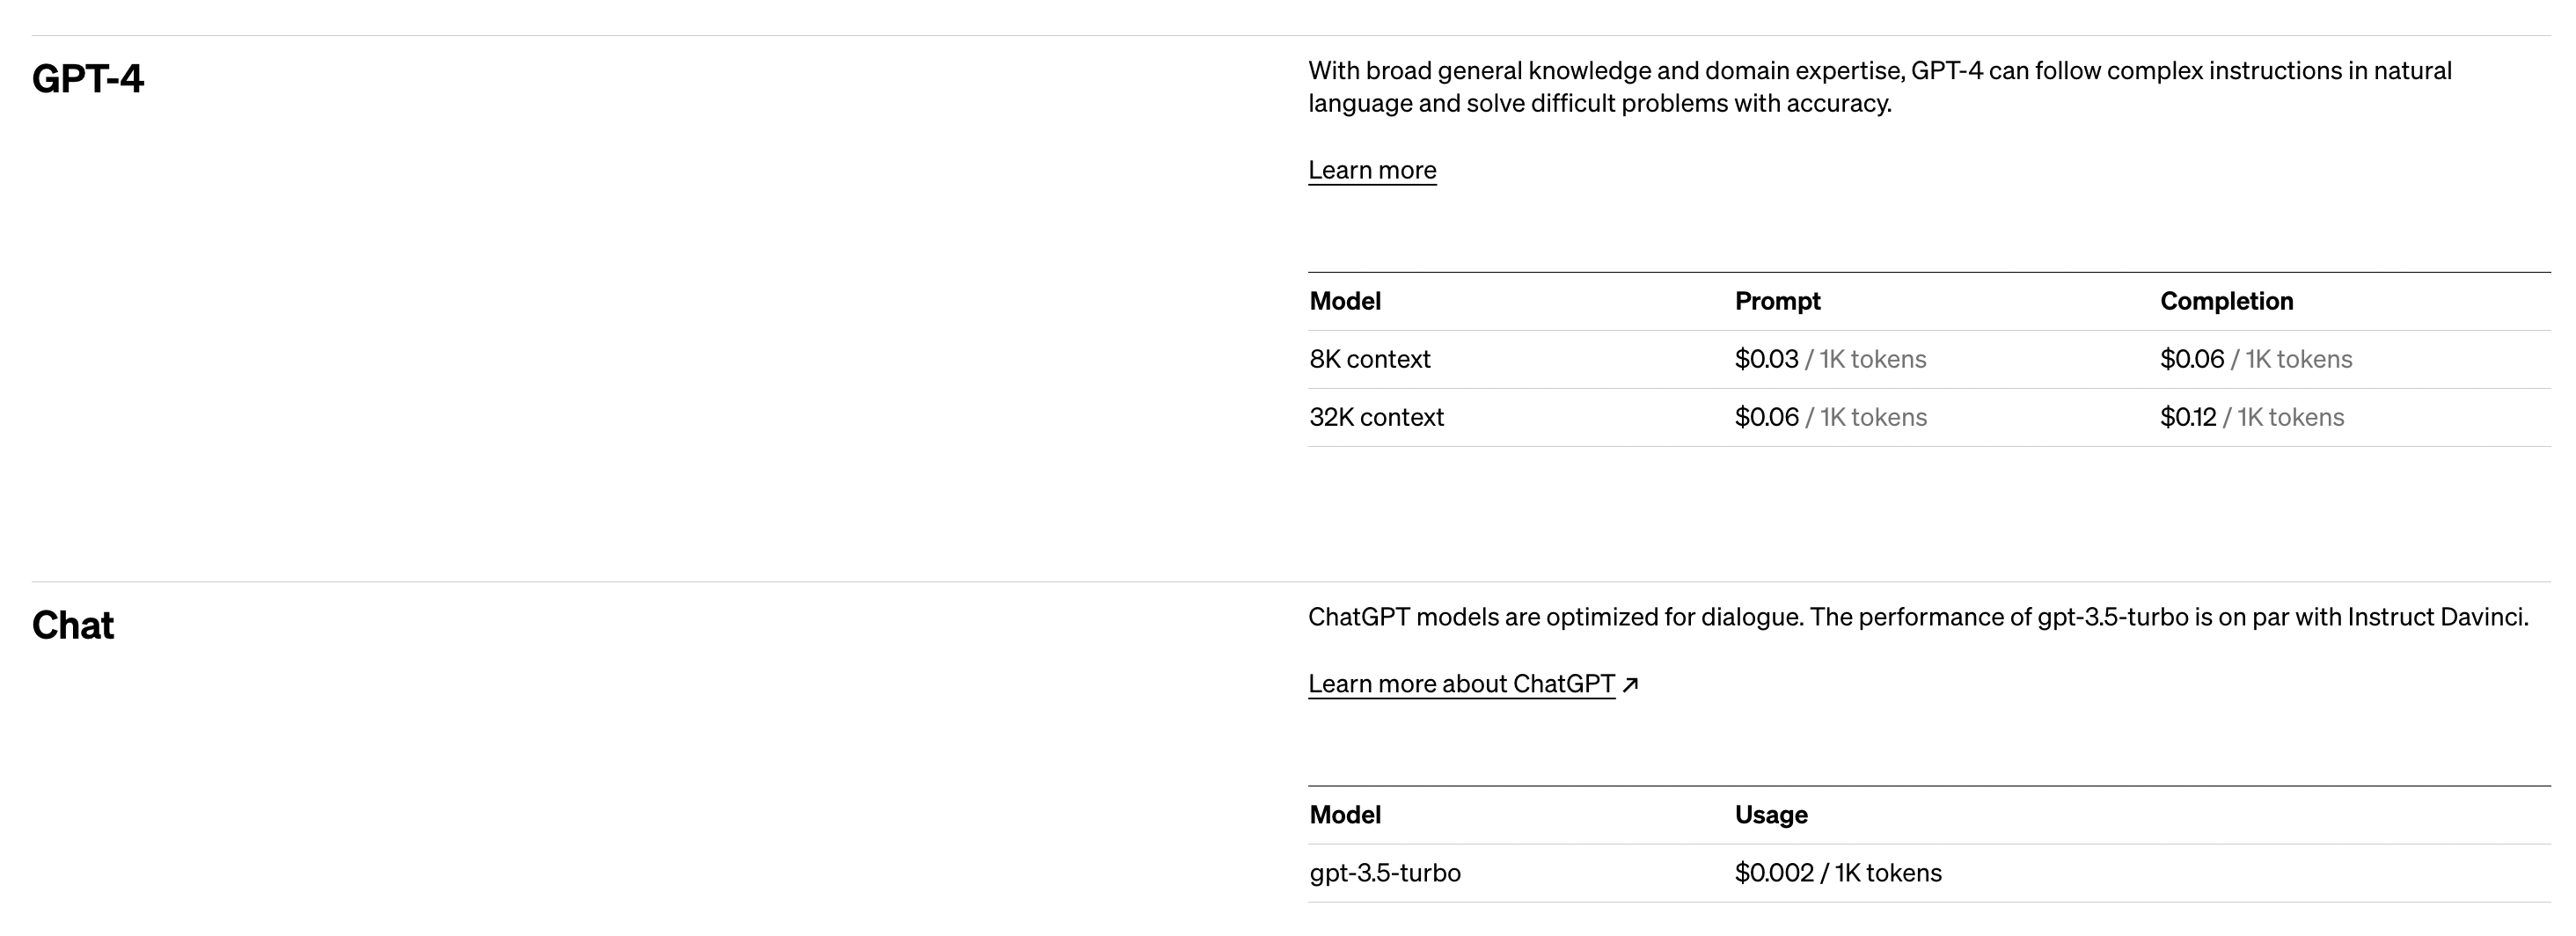Select the Chat section heading
Viewport: 2576px width, 936px height.
pos(73,625)
